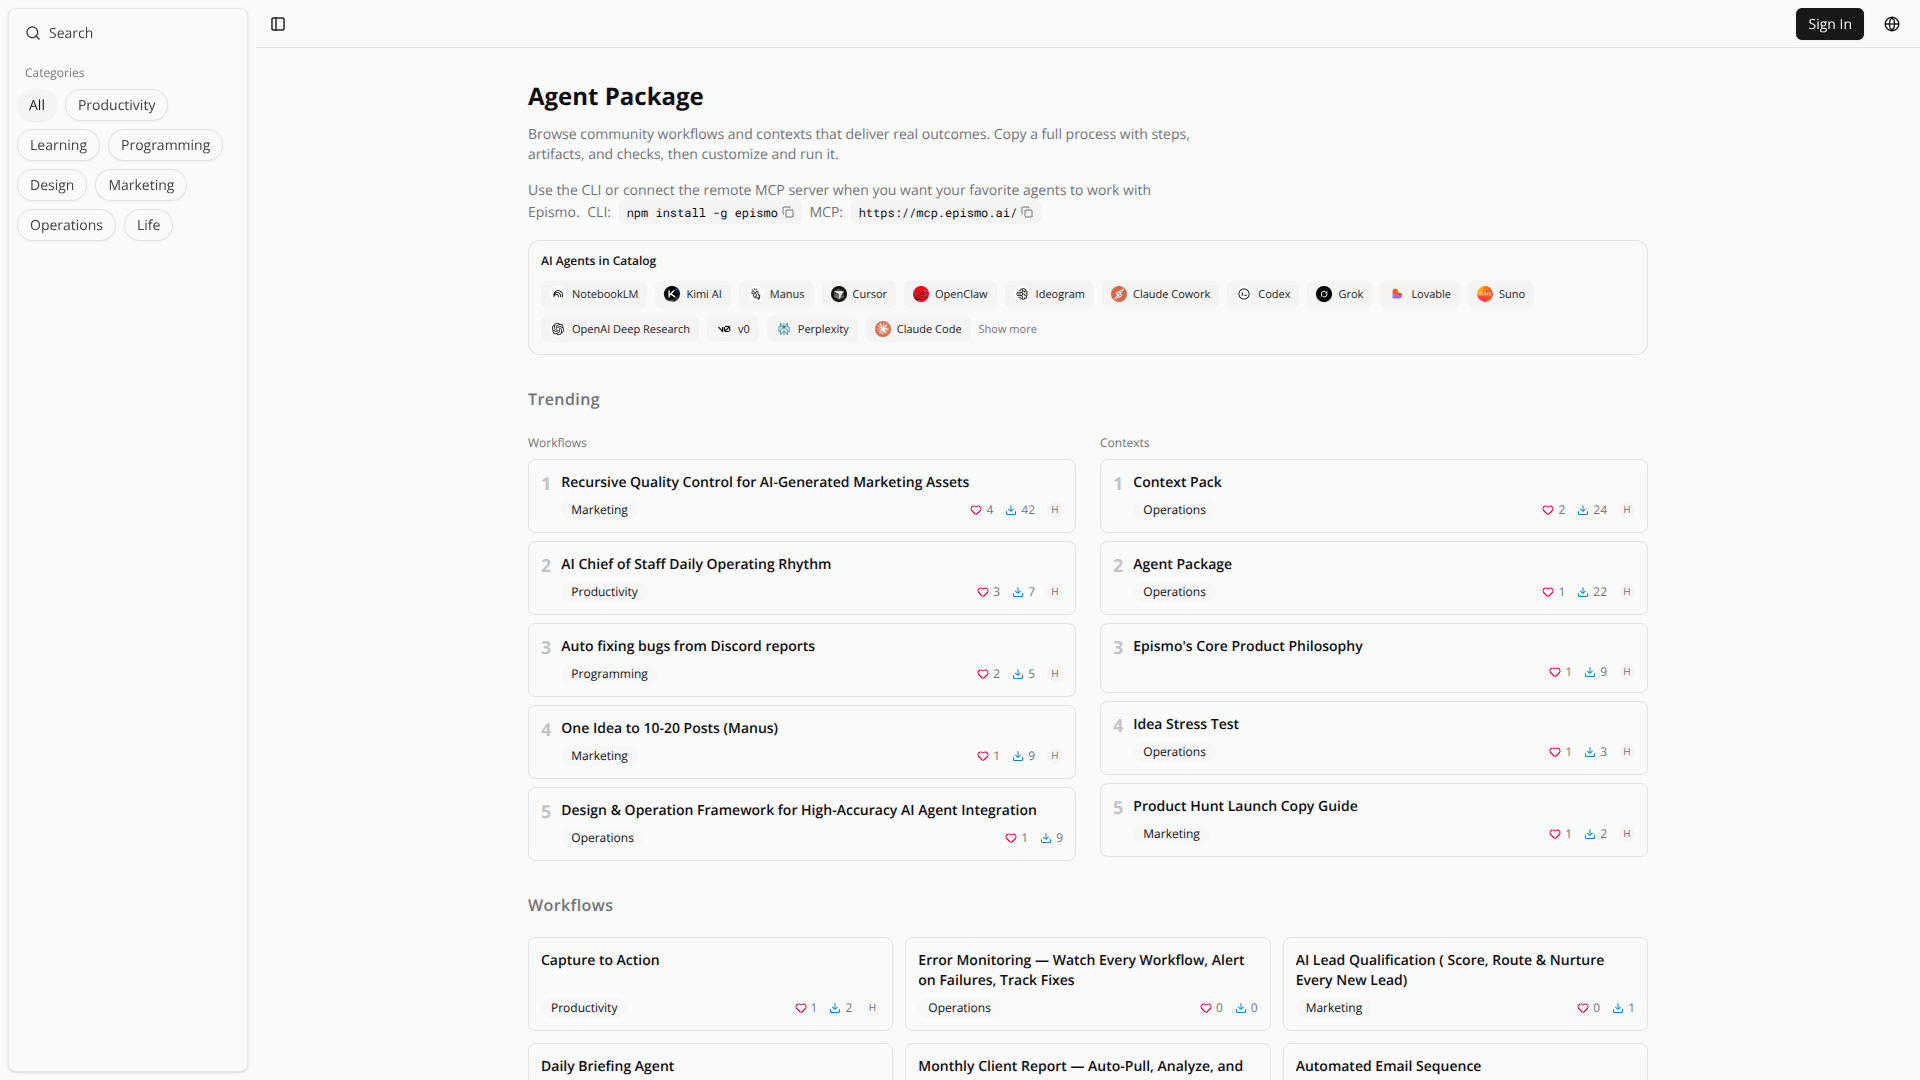Click the Search field in sidebar
The width and height of the screenshot is (1920, 1080).
(x=128, y=33)
